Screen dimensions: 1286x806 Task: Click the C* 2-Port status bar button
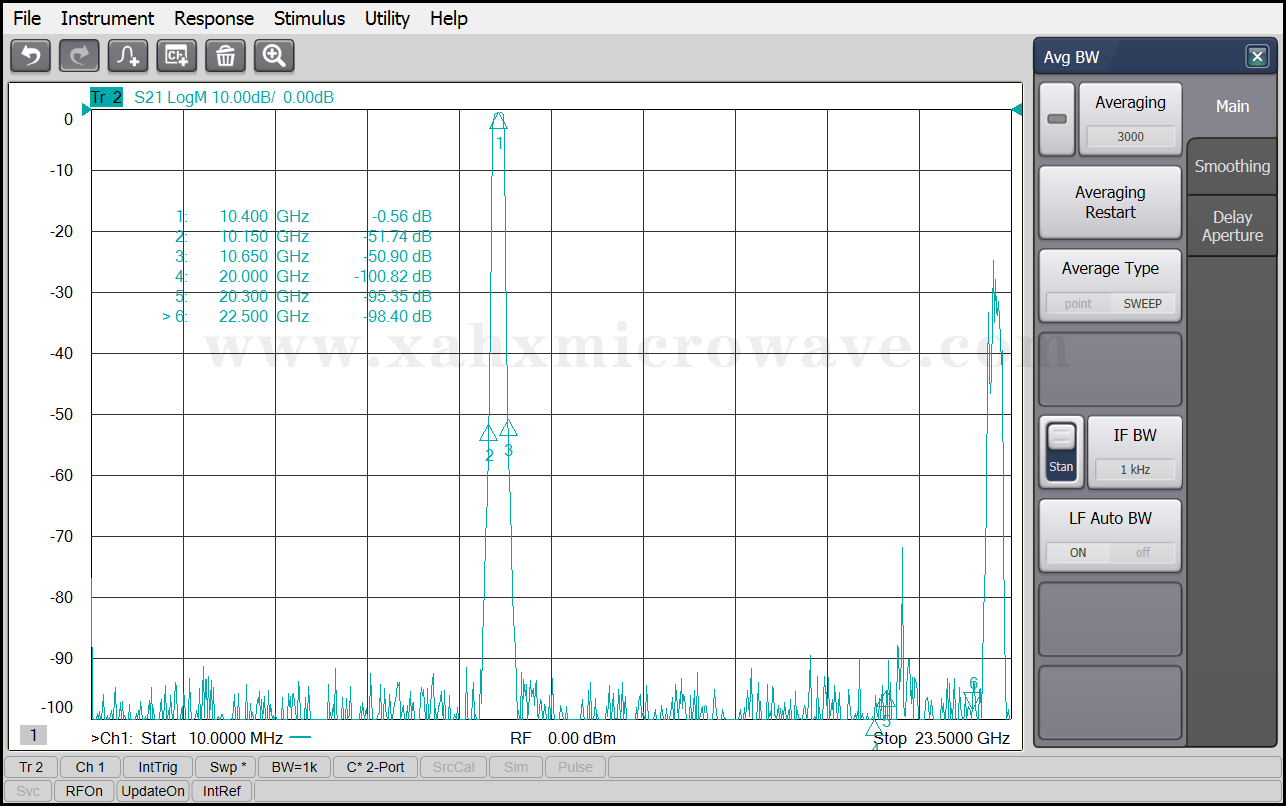(375, 767)
